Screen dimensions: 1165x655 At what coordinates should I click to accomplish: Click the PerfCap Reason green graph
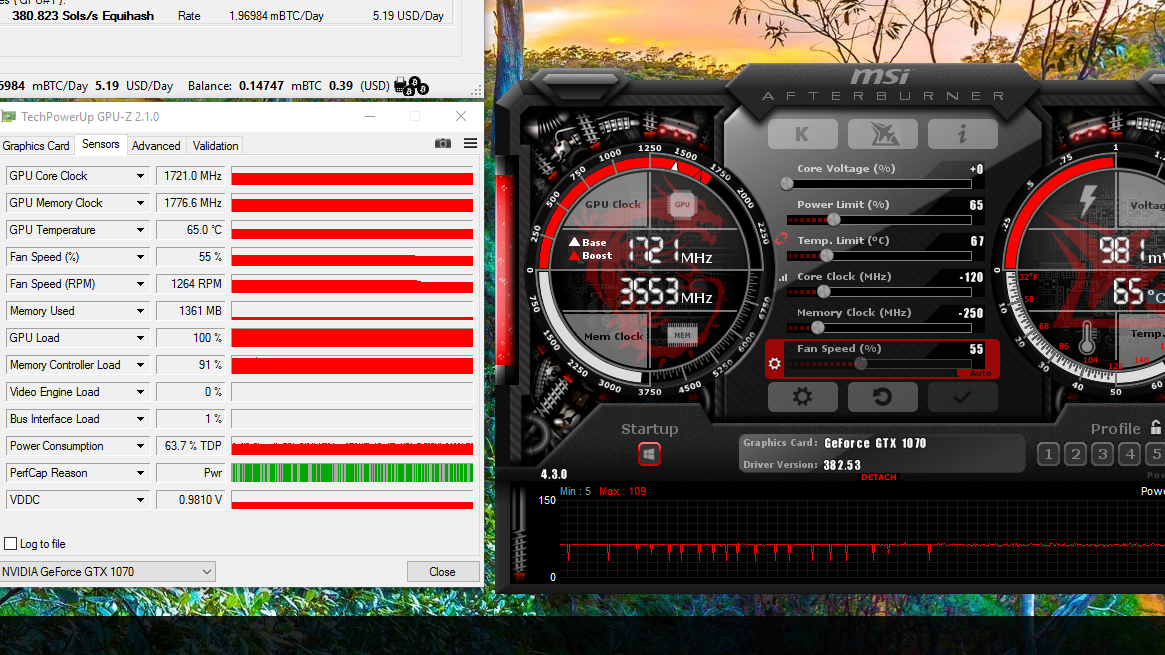352,473
